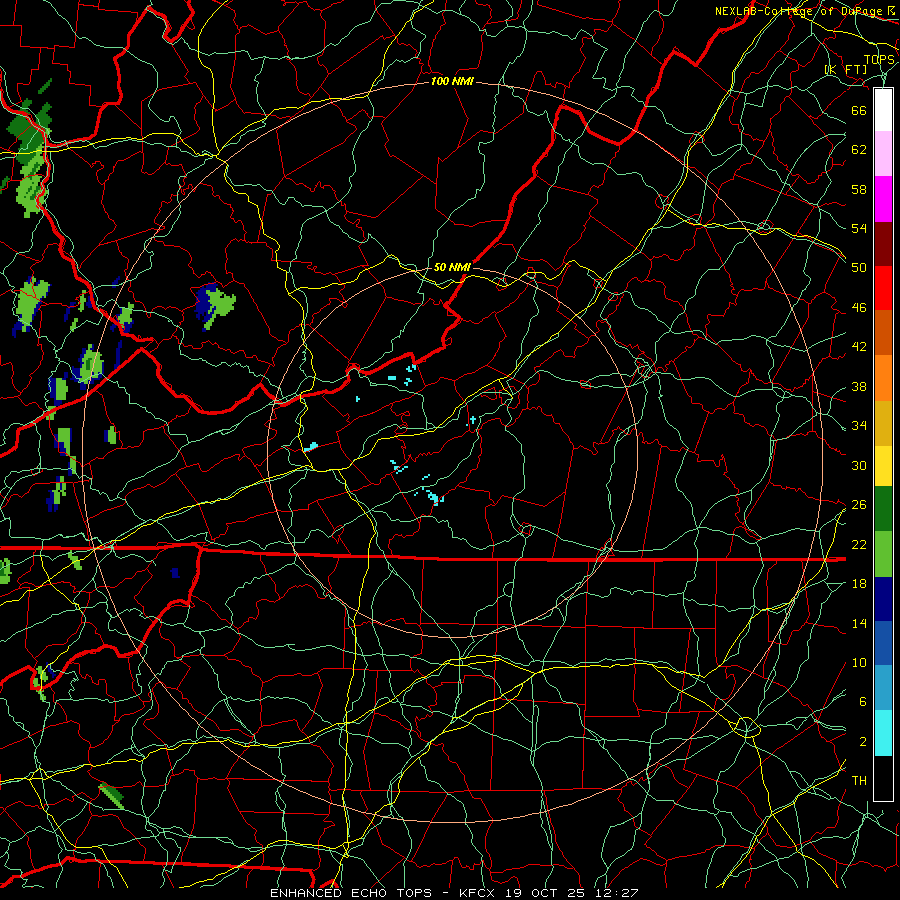Viewport: 900px width, 900px height.
Task: Click the 46 legend value
Action: click(x=859, y=308)
